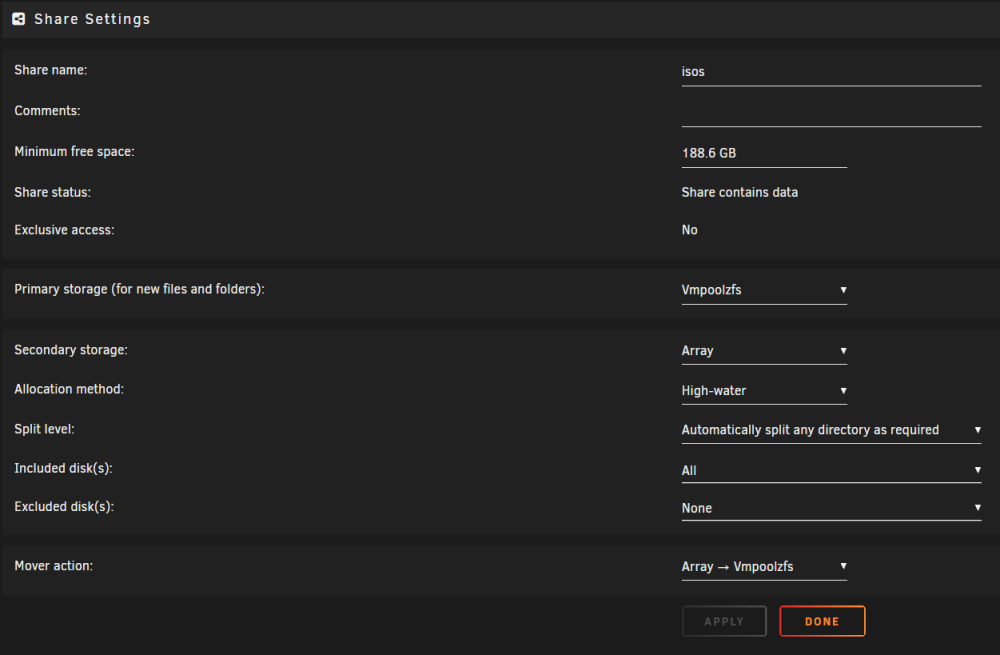The height and width of the screenshot is (655, 1000).
Task: Expand the Split level dropdown
Action: tap(831, 430)
